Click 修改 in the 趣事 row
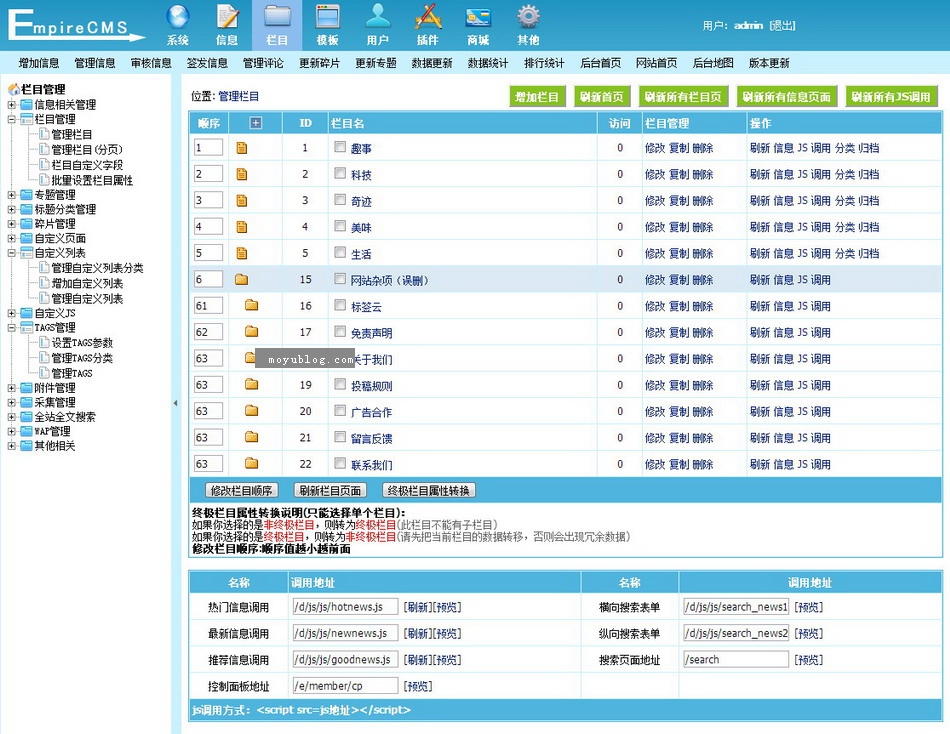This screenshot has height=734, width=950. coord(655,148)
